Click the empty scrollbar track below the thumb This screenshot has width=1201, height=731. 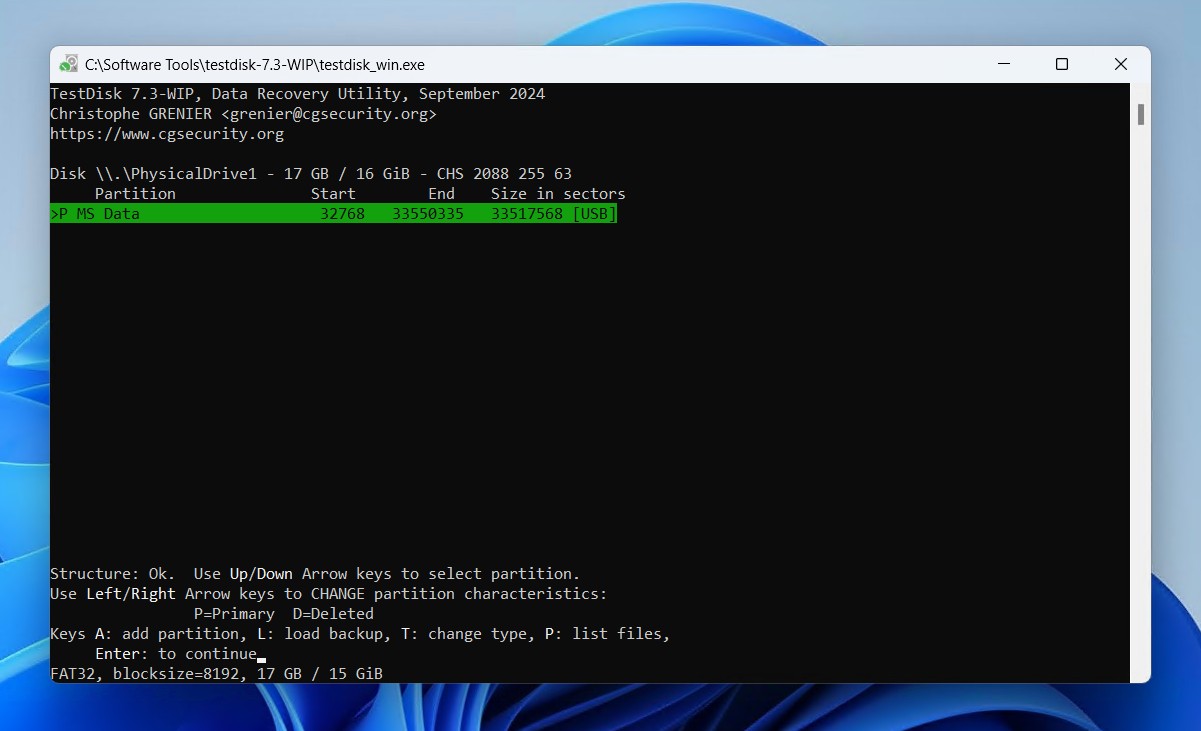(1140, 400)
